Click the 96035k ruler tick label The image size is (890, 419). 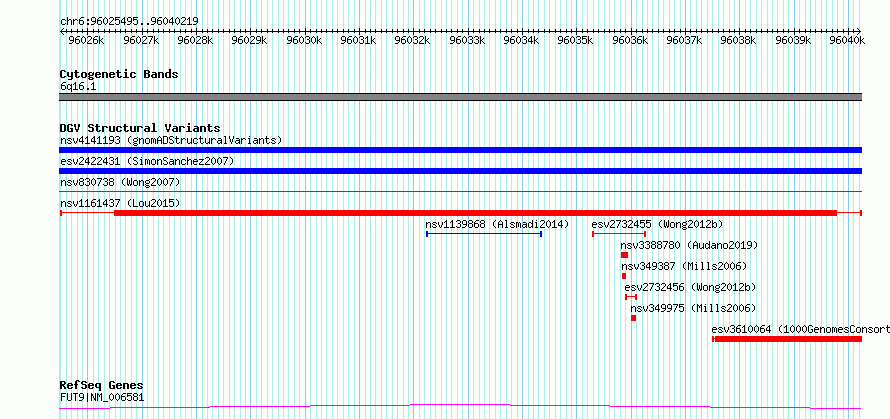(x=576, y=40)
